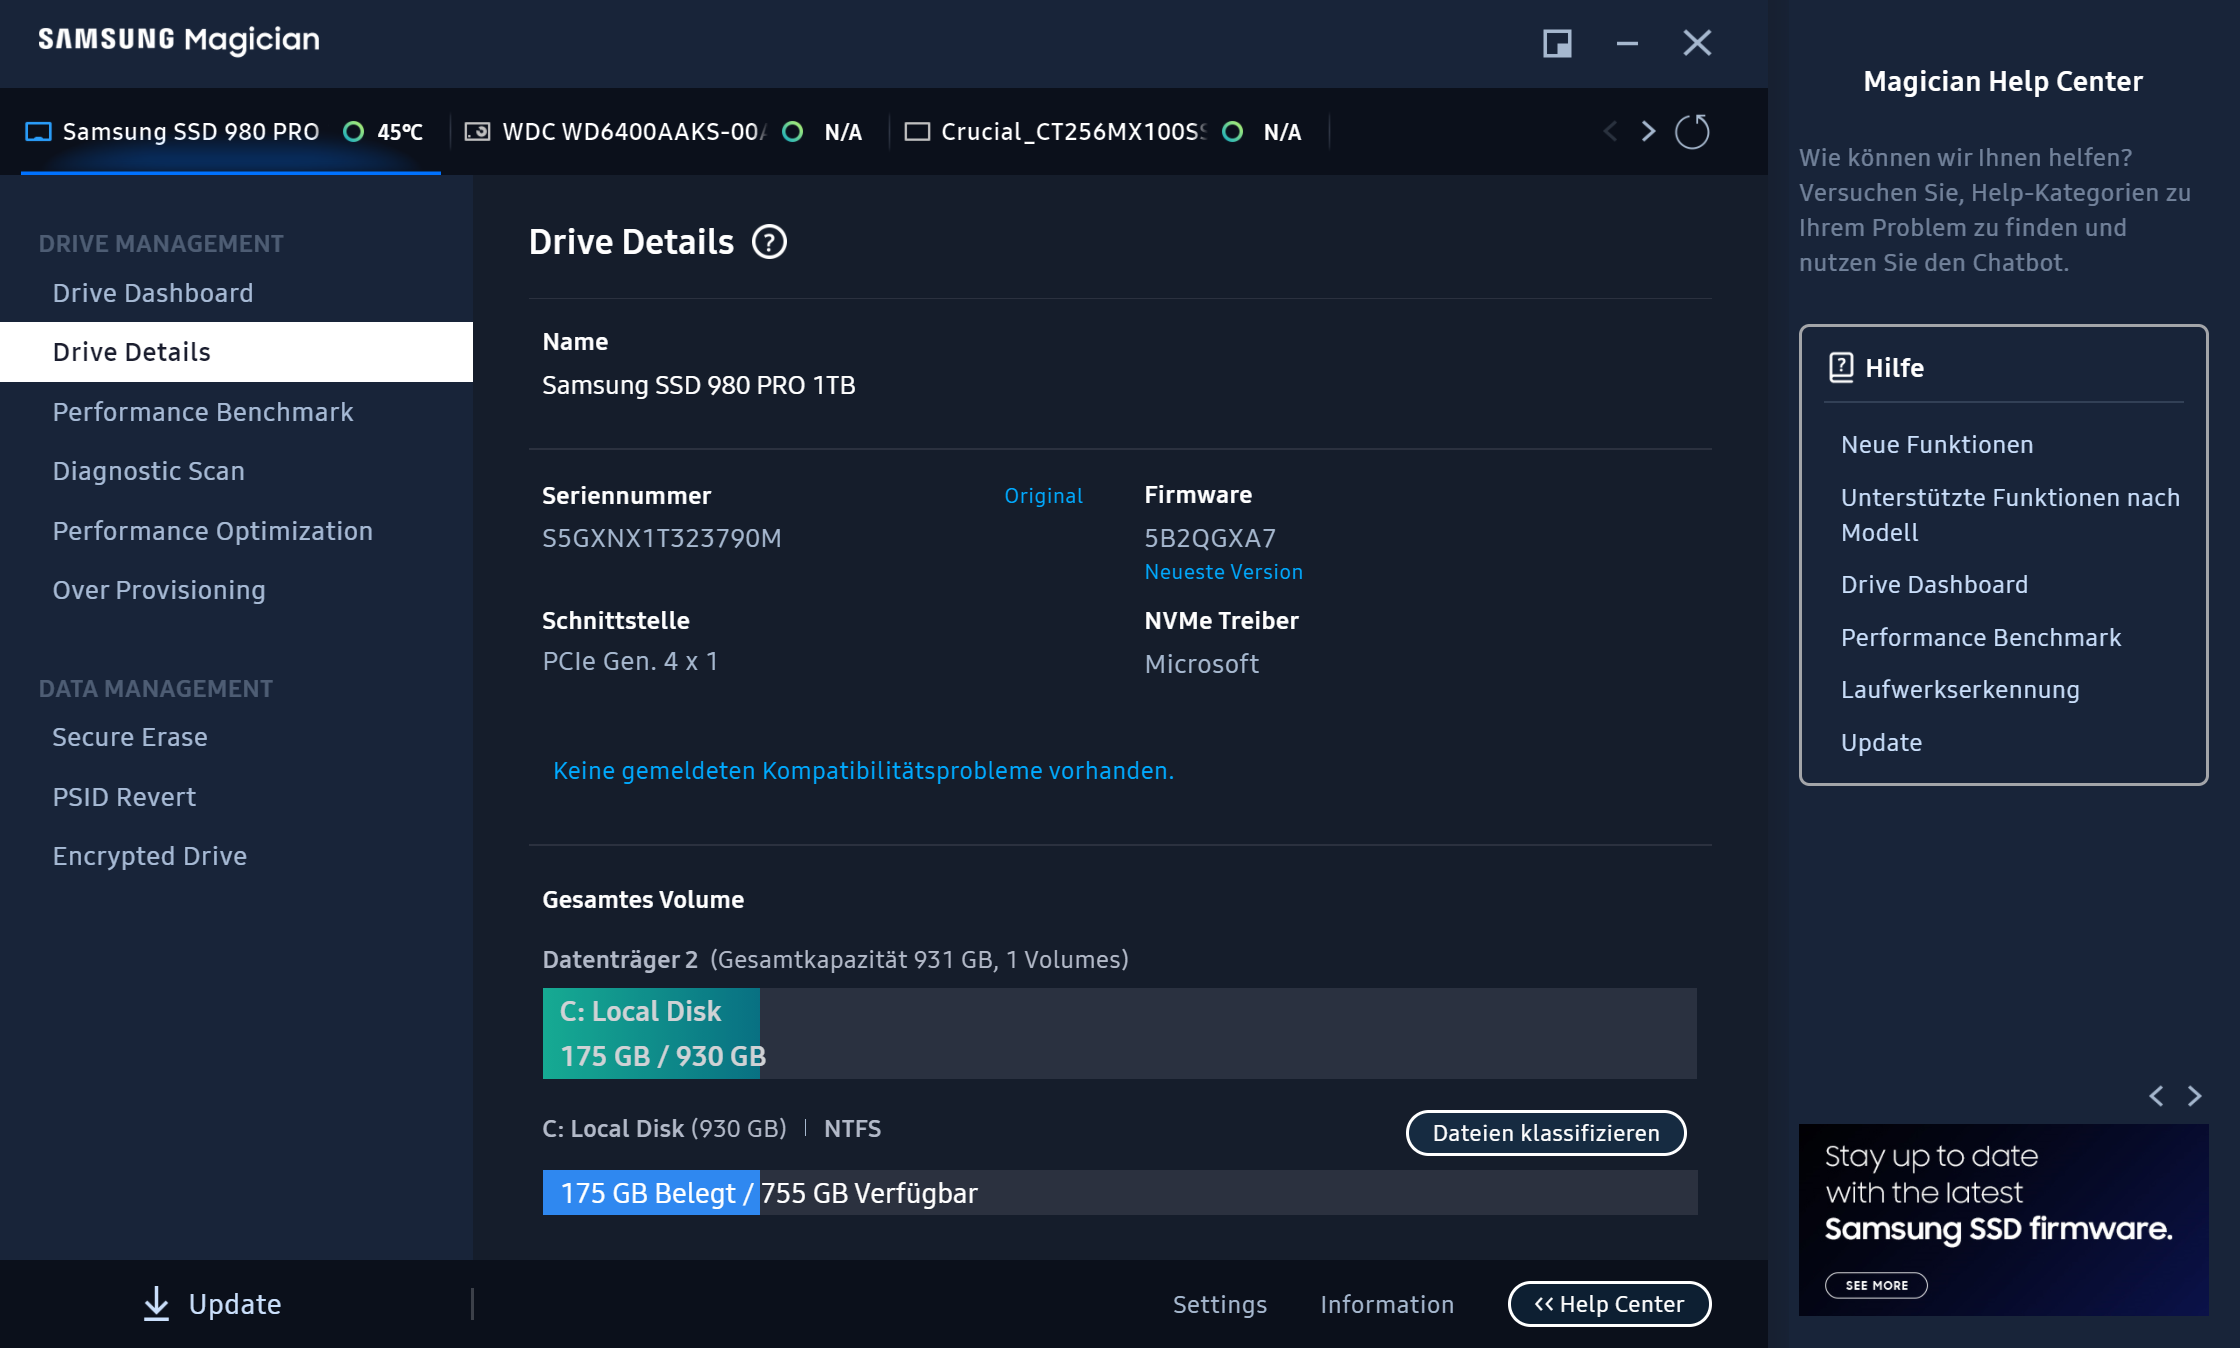
Task: Click the mini-mode window icon in title bar
Action: (1557, 43)
